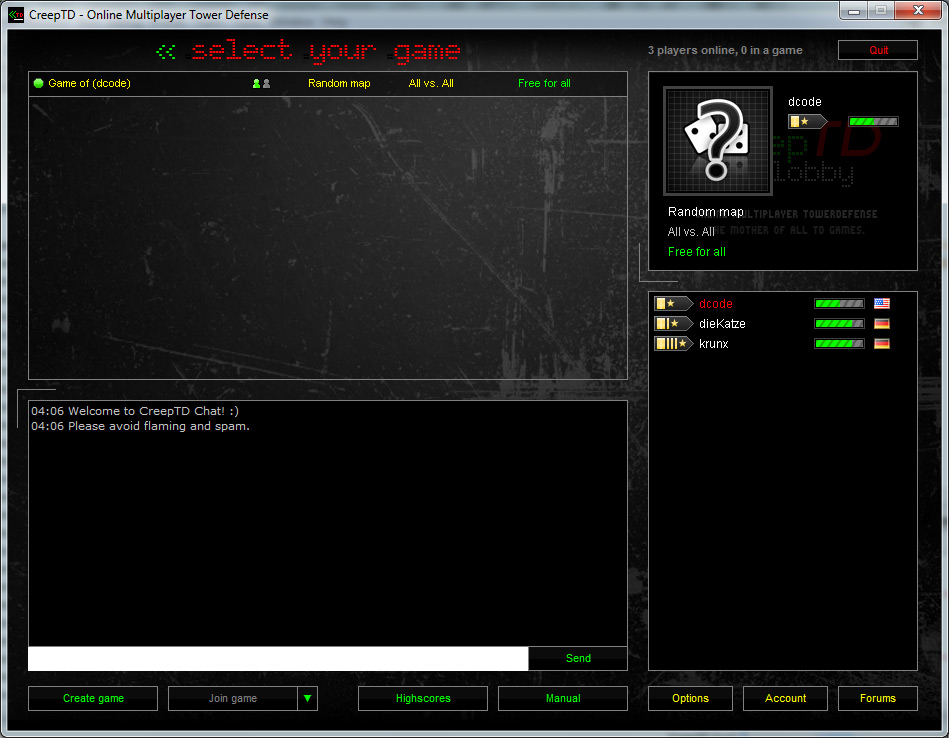Click krunx's rank badge in player list
The image size is (949, 738).
[674, 343]
